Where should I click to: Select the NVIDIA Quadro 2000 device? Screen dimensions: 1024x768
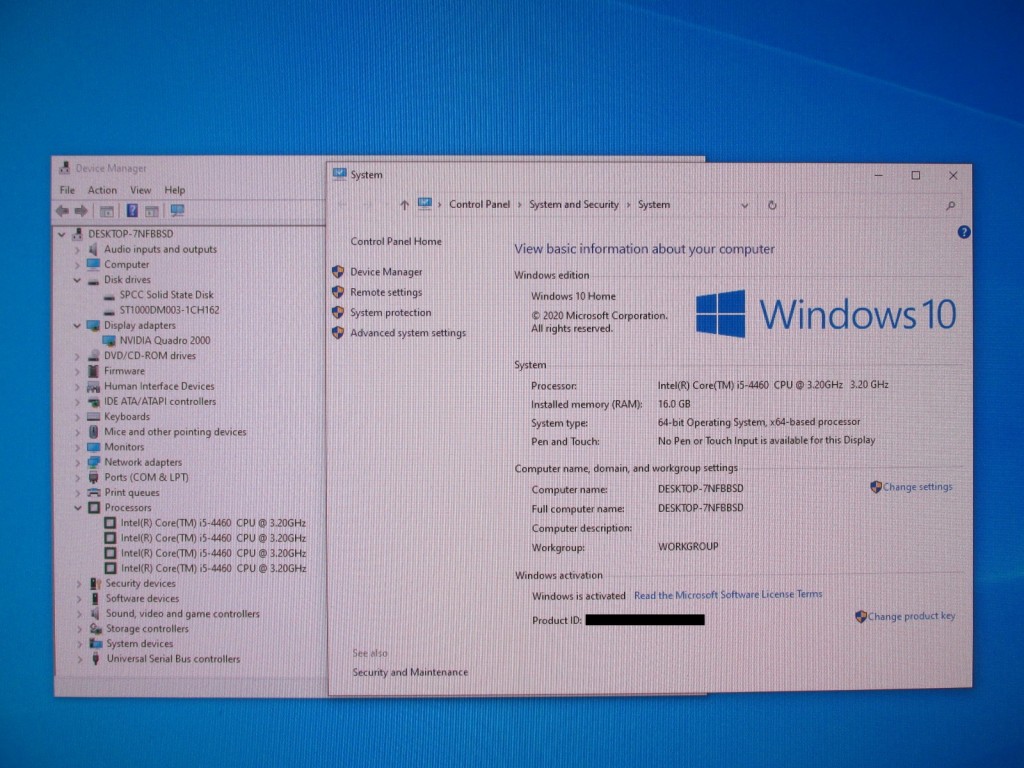tap(164, 341)
